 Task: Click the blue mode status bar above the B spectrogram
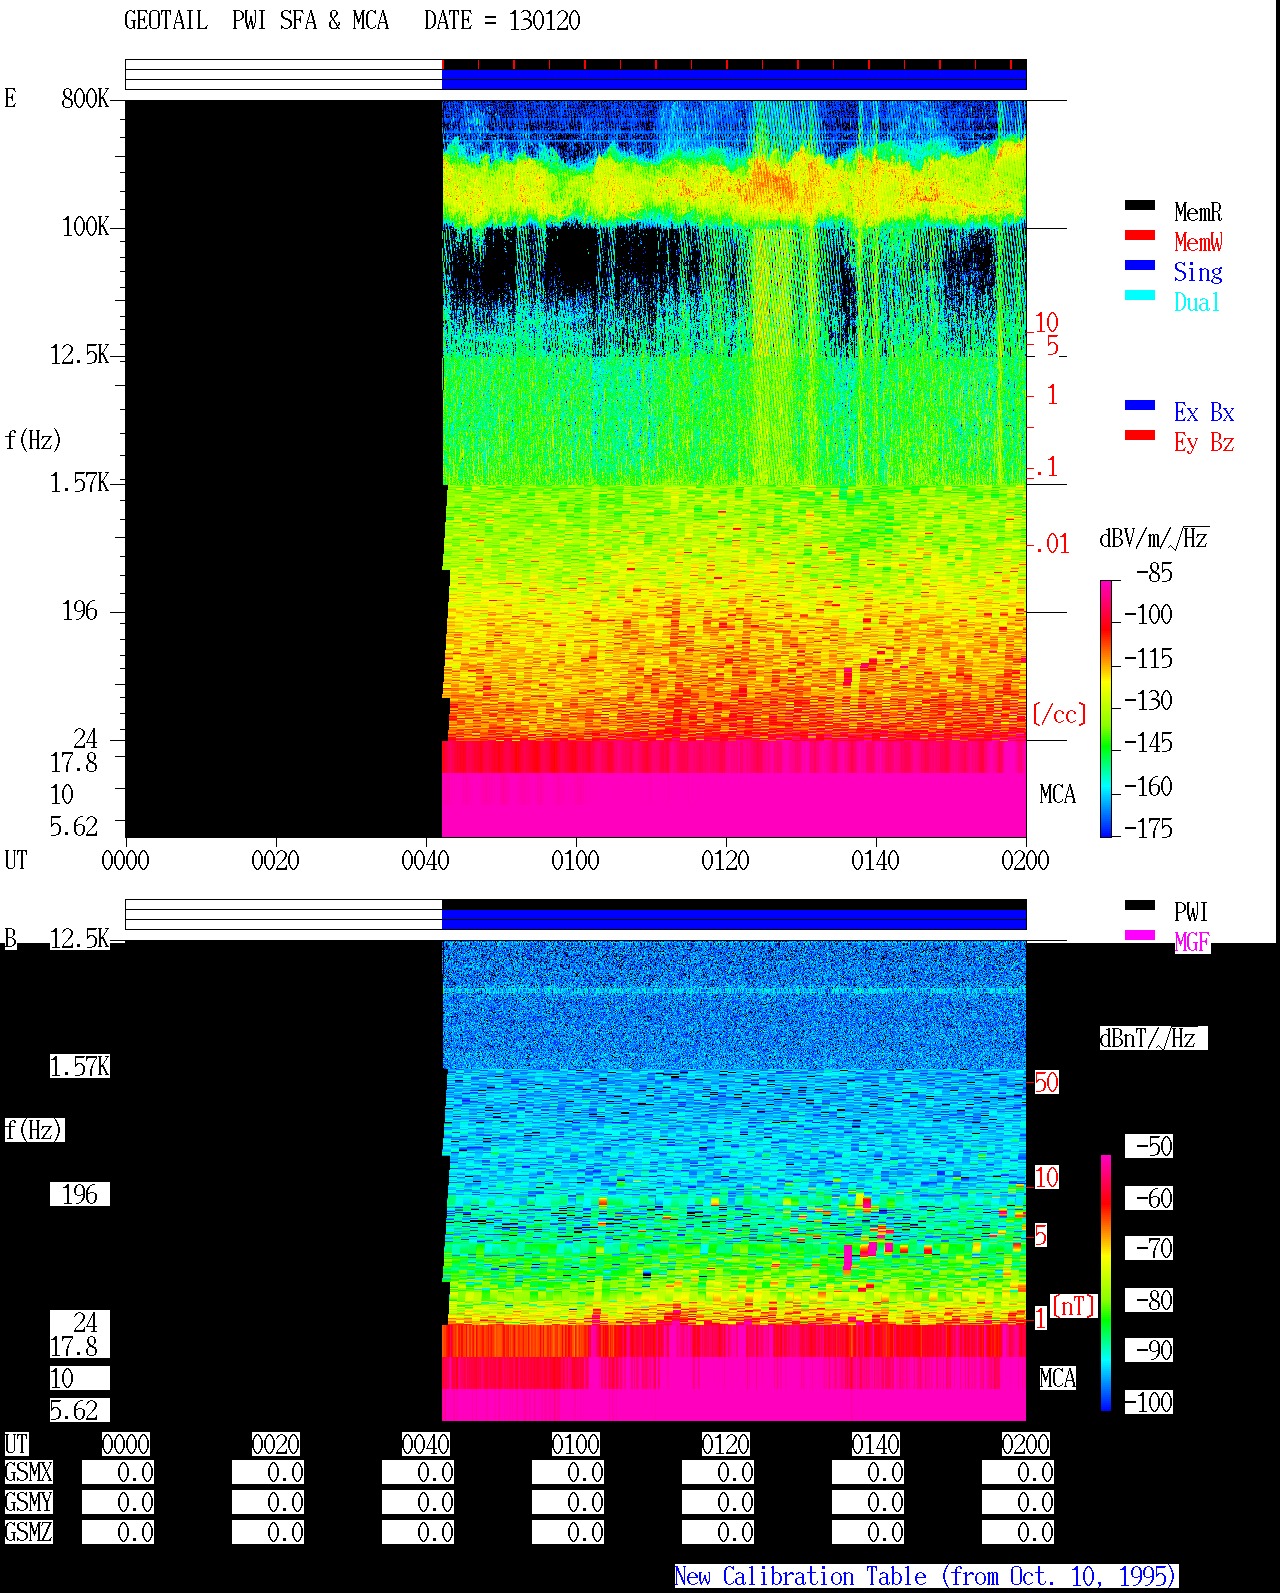(734, 919)
